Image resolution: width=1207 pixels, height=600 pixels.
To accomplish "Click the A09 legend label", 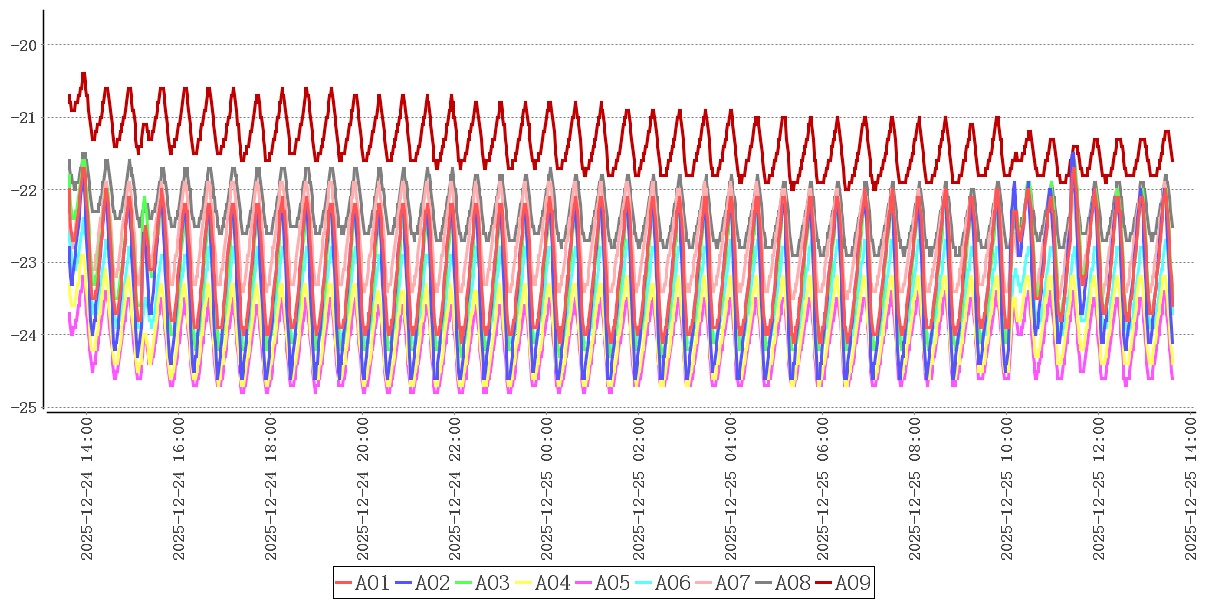I will (x=852, y=583).
